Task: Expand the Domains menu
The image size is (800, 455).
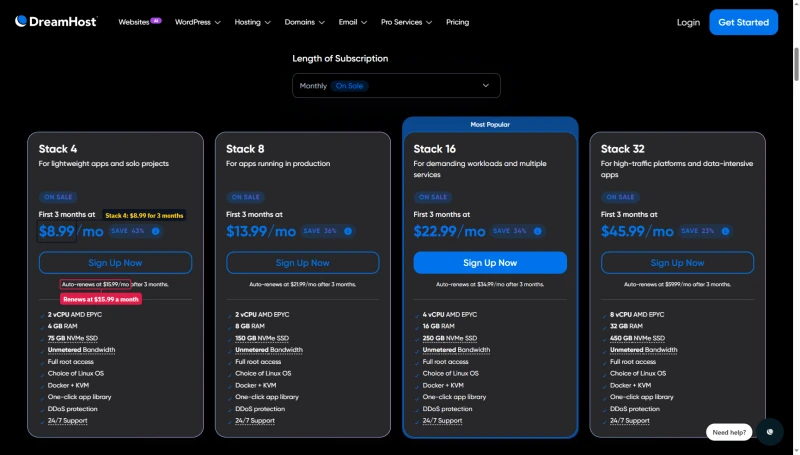Action: [304, 22]
